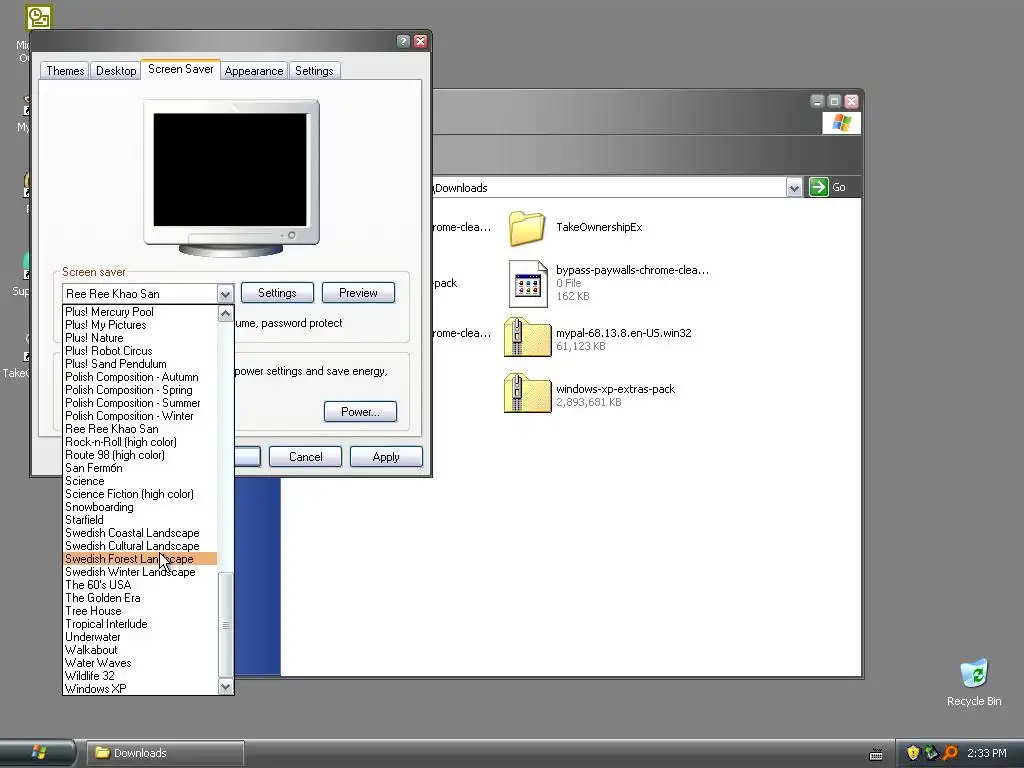Open the Settings tab
1024x768 pixels.
coord(314,71)
